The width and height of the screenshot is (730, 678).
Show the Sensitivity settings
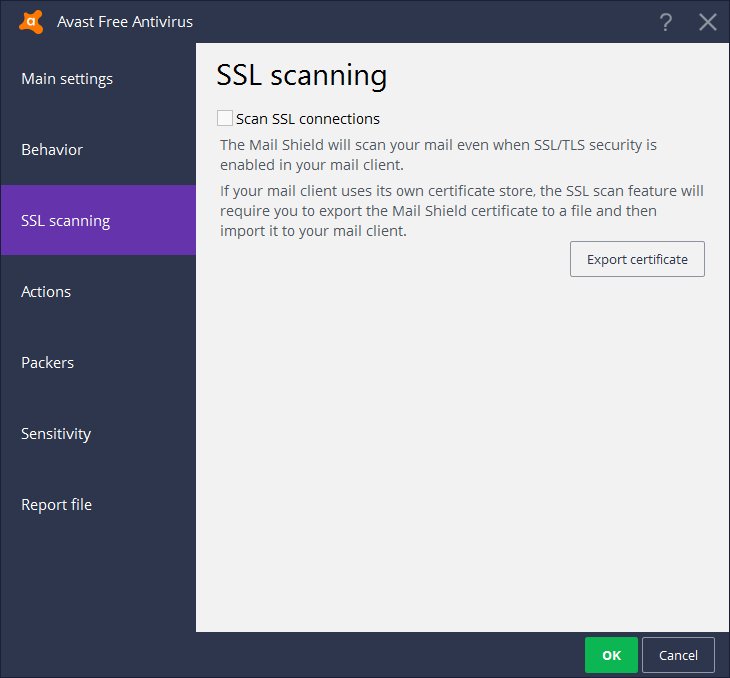tap(98, 434)
